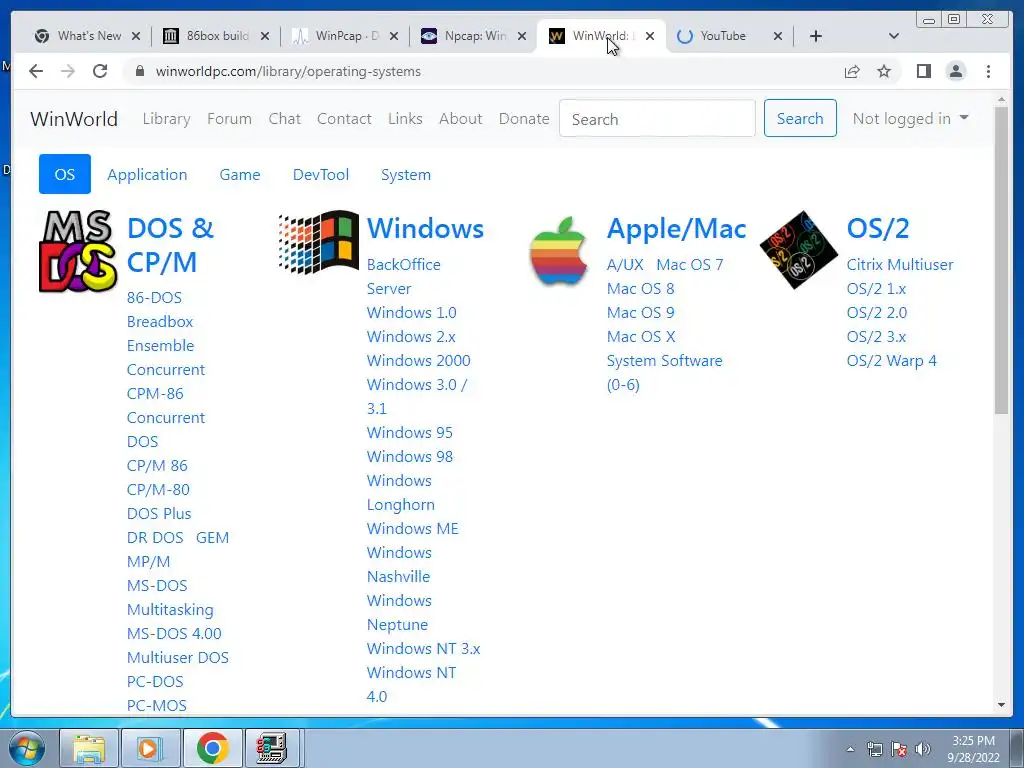Open the Mac OS 9 link
1024x768 pixels.
(x=640, y=312)
